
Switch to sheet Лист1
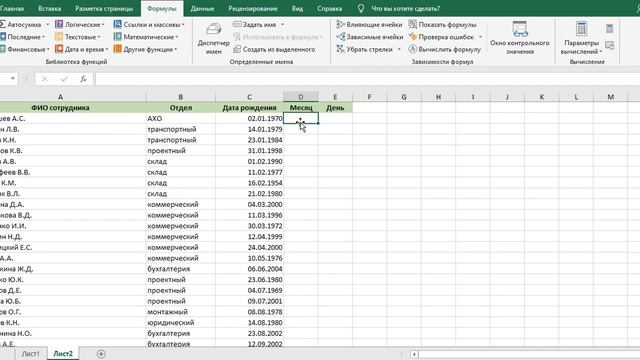click(31, 354)
